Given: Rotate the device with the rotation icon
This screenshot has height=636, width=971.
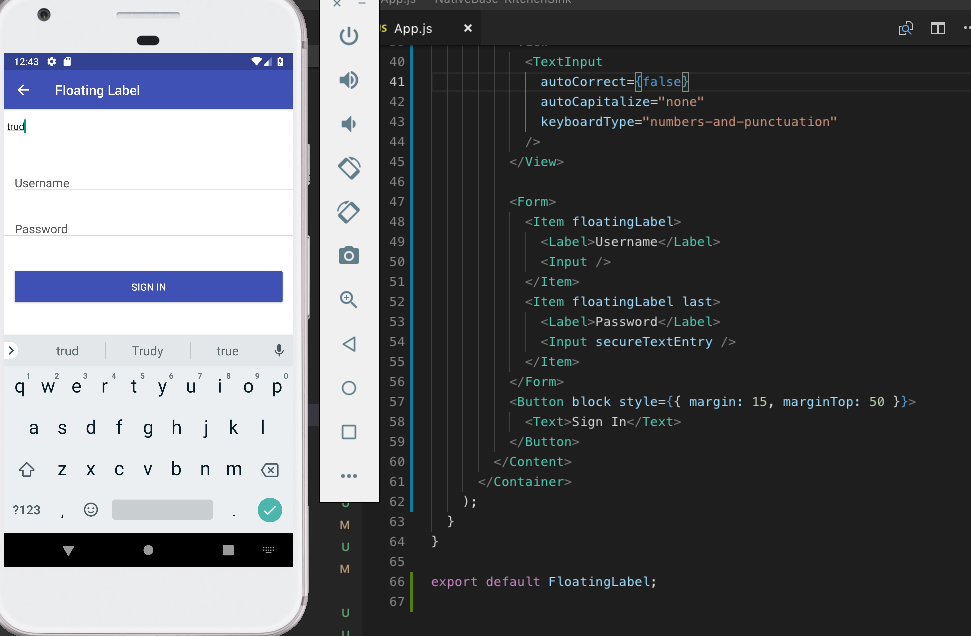Looking at the screenshot, I should click(349, 168).
